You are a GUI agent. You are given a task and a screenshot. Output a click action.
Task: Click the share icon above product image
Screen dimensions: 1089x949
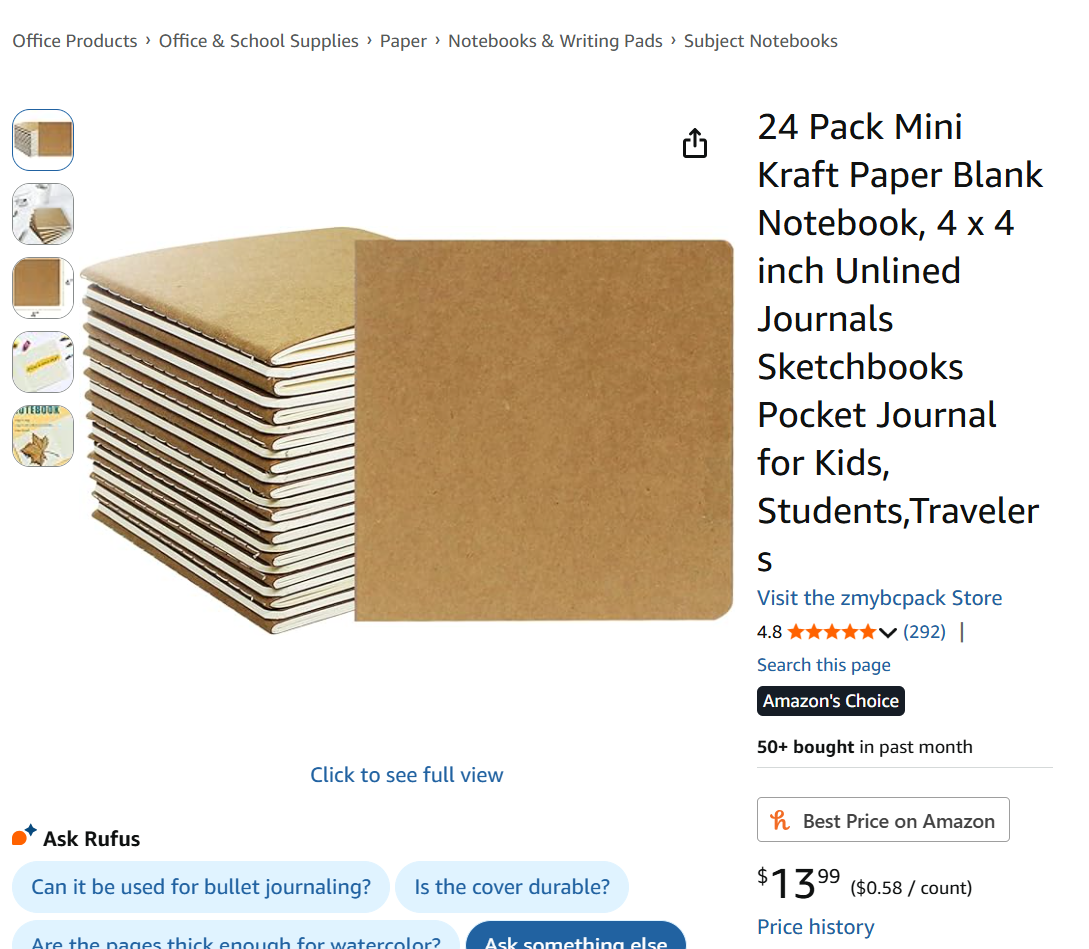695,144
